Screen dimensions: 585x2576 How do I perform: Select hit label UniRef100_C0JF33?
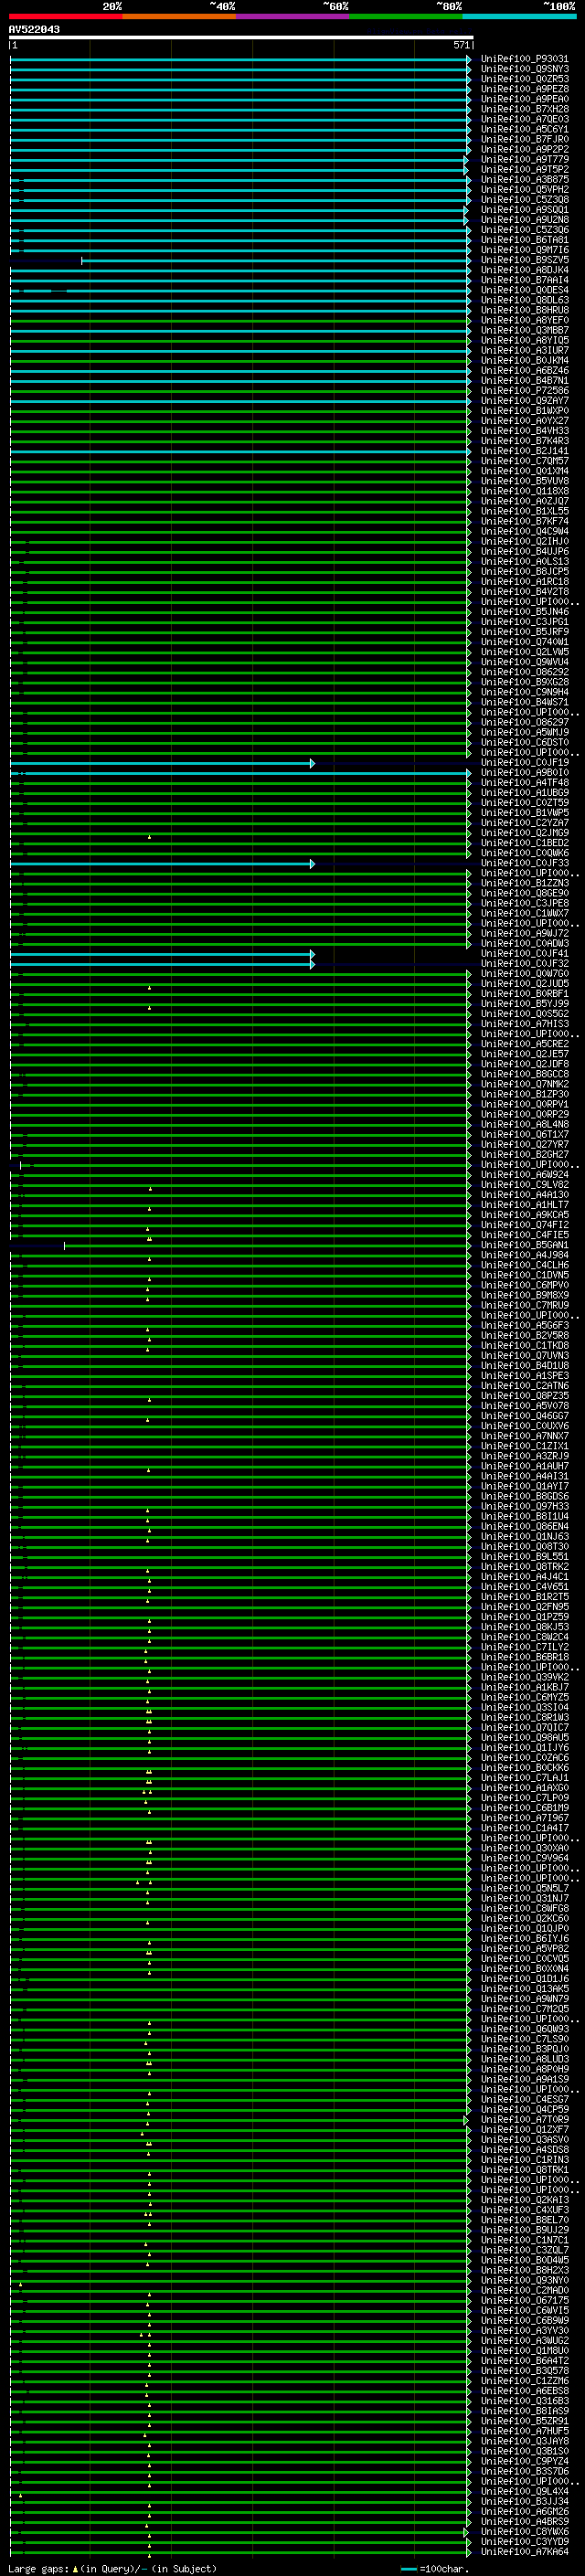(525, 863)
